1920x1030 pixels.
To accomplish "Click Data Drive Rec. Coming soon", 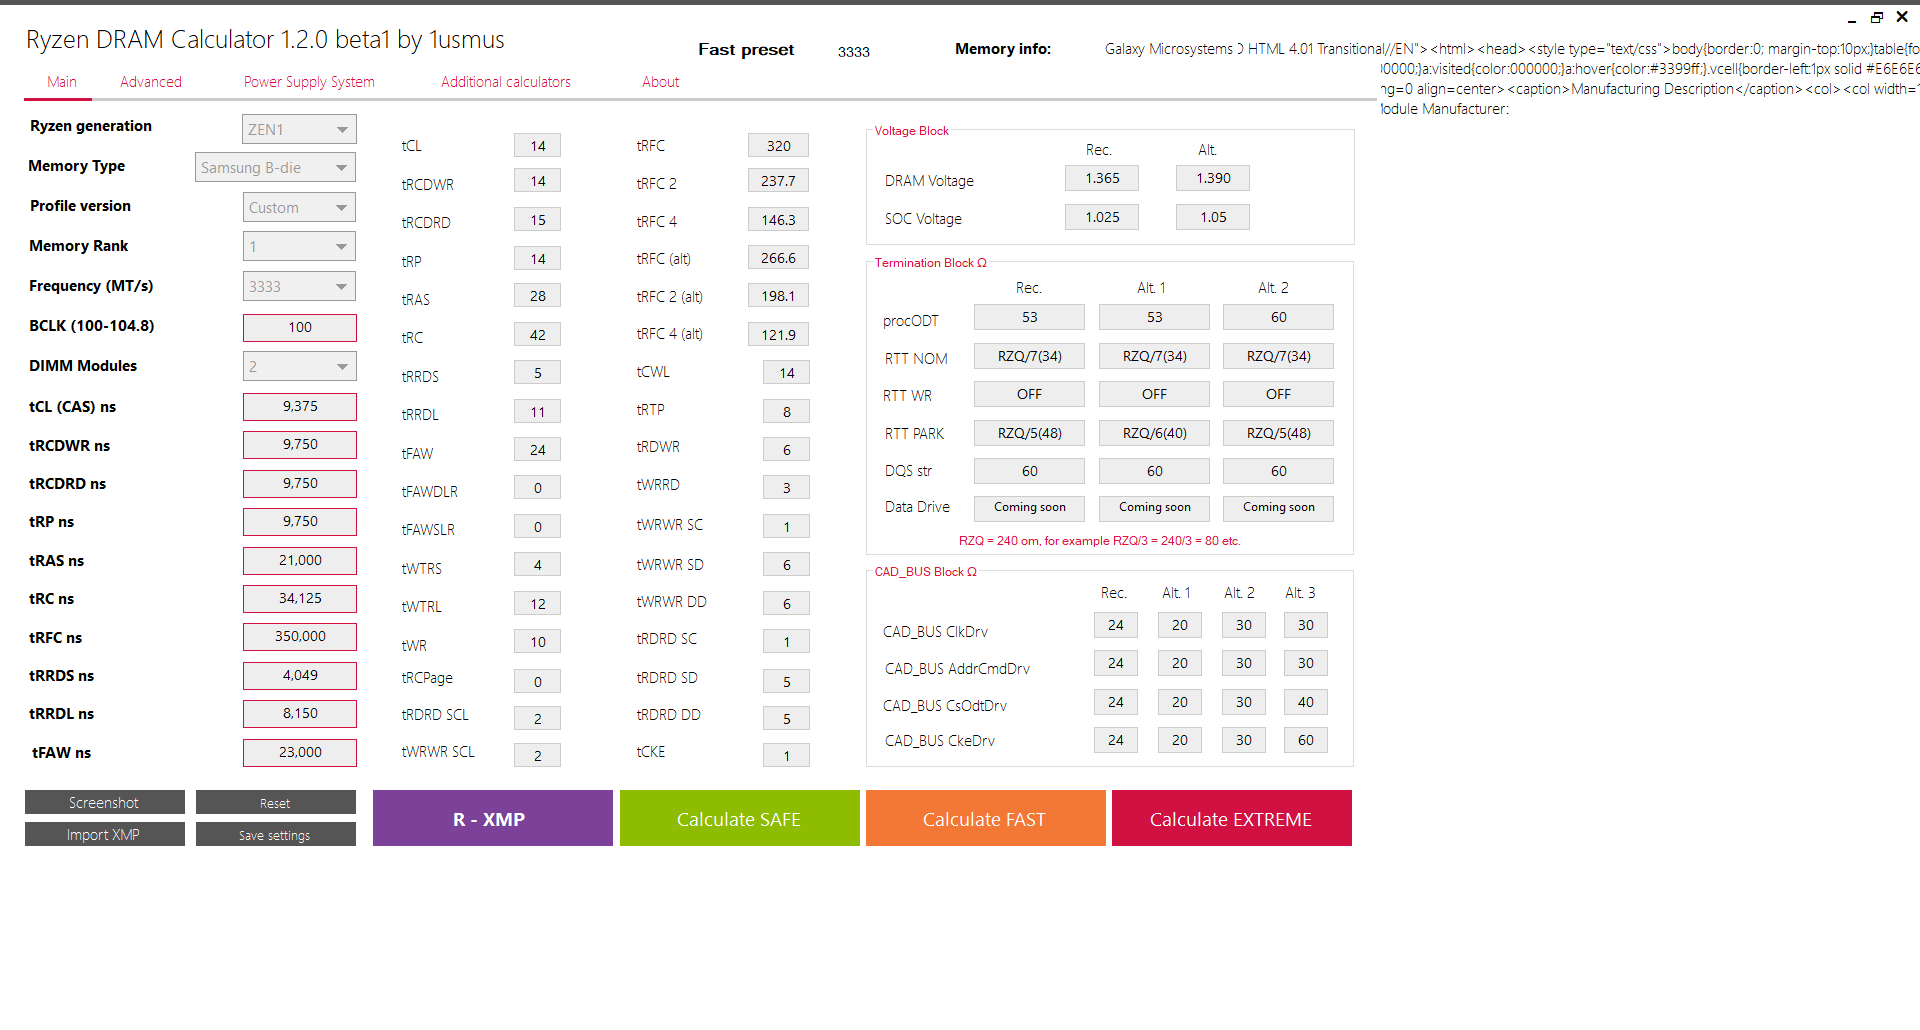I will [x=1029, y=508].
